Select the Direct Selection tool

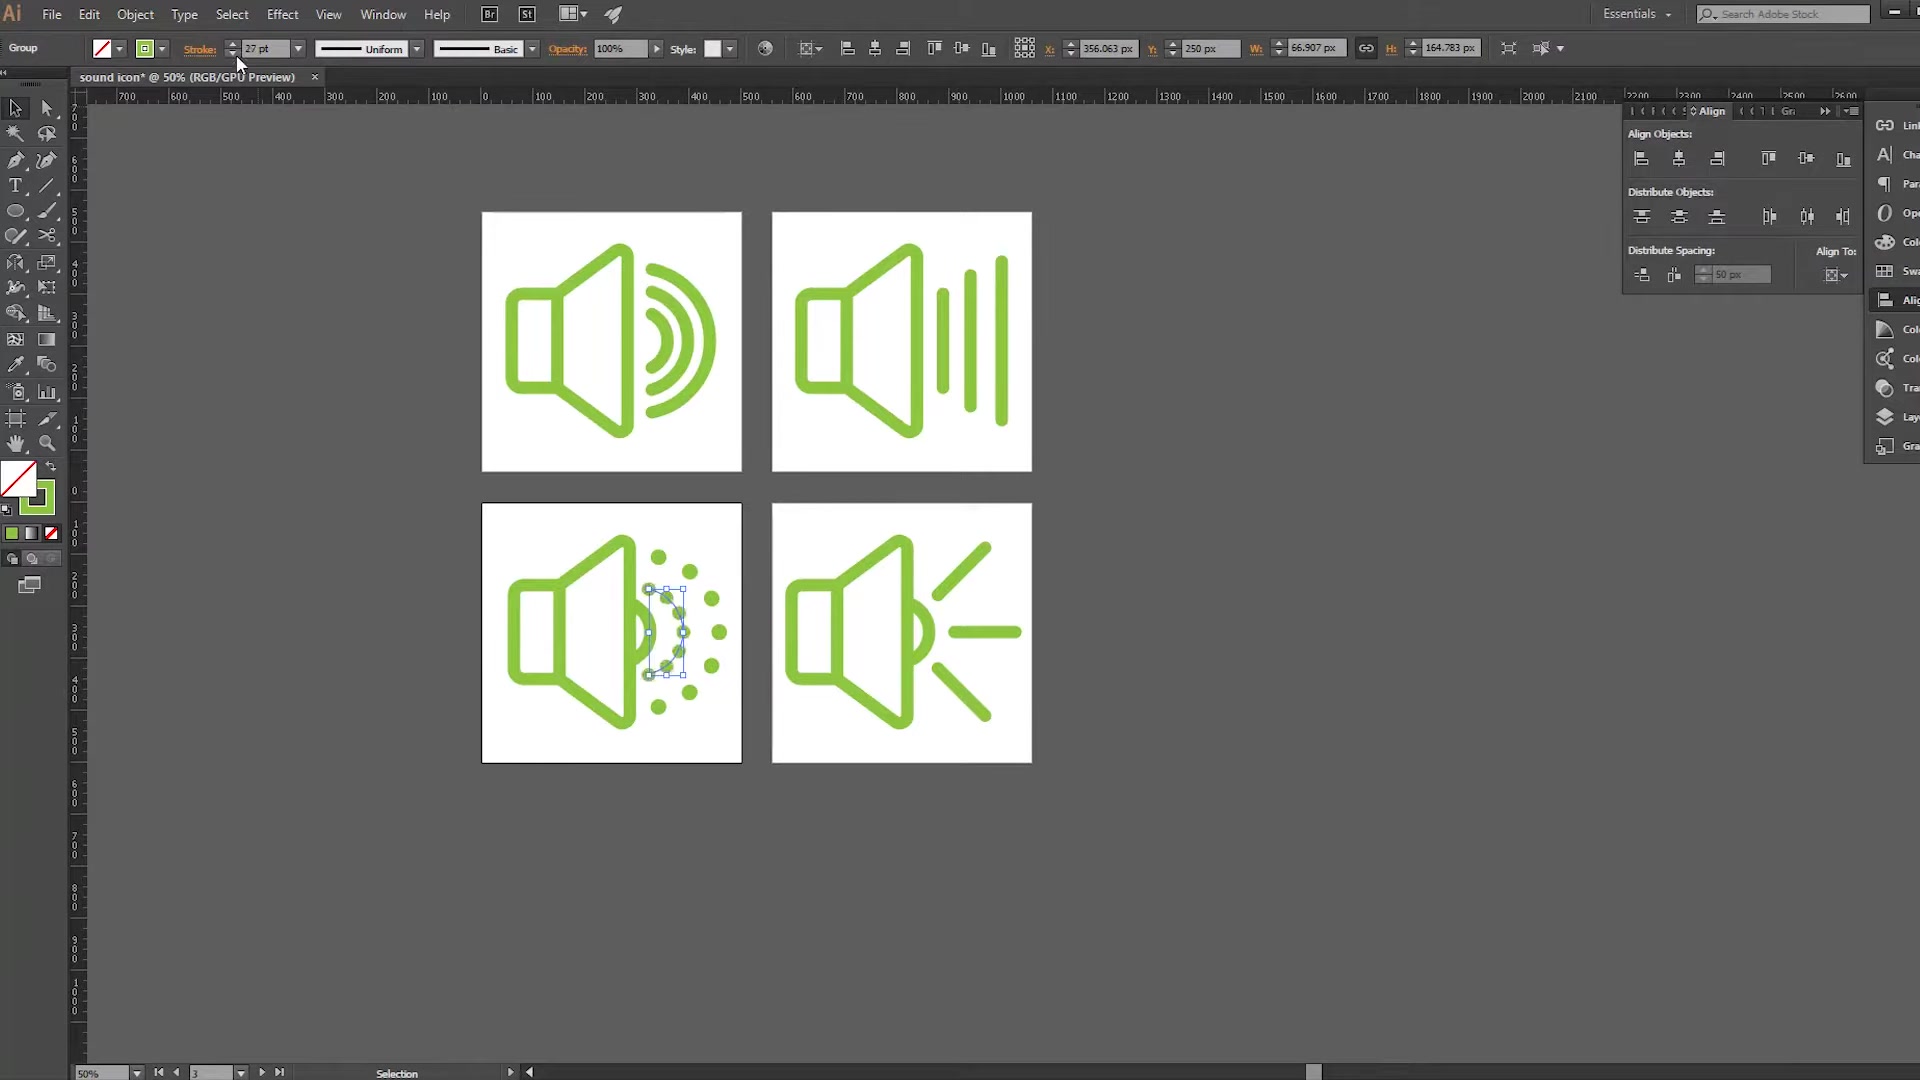47,108
